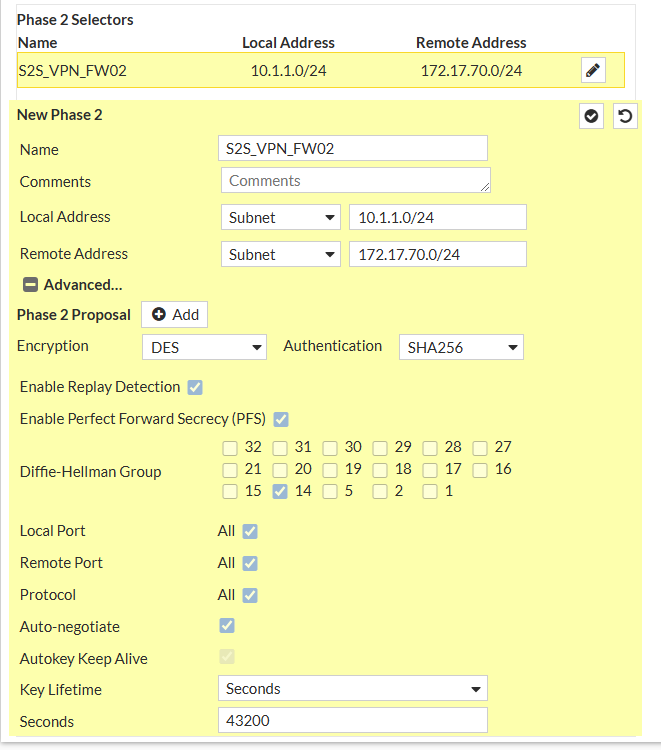The height and width of the screenshot is (750, 661).
Task: Toggle the Protocol All checkbox
Action: [250, 596]
